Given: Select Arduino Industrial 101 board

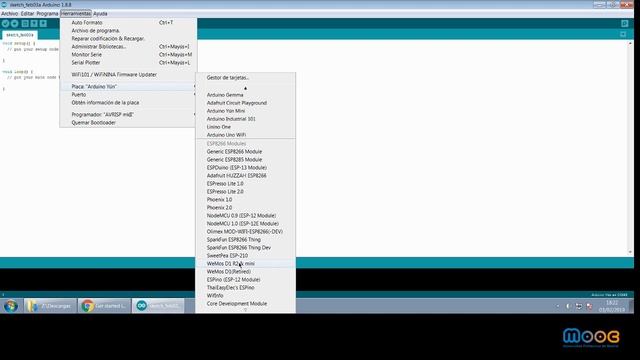Looking at the screenshot, I should [245, 119].
